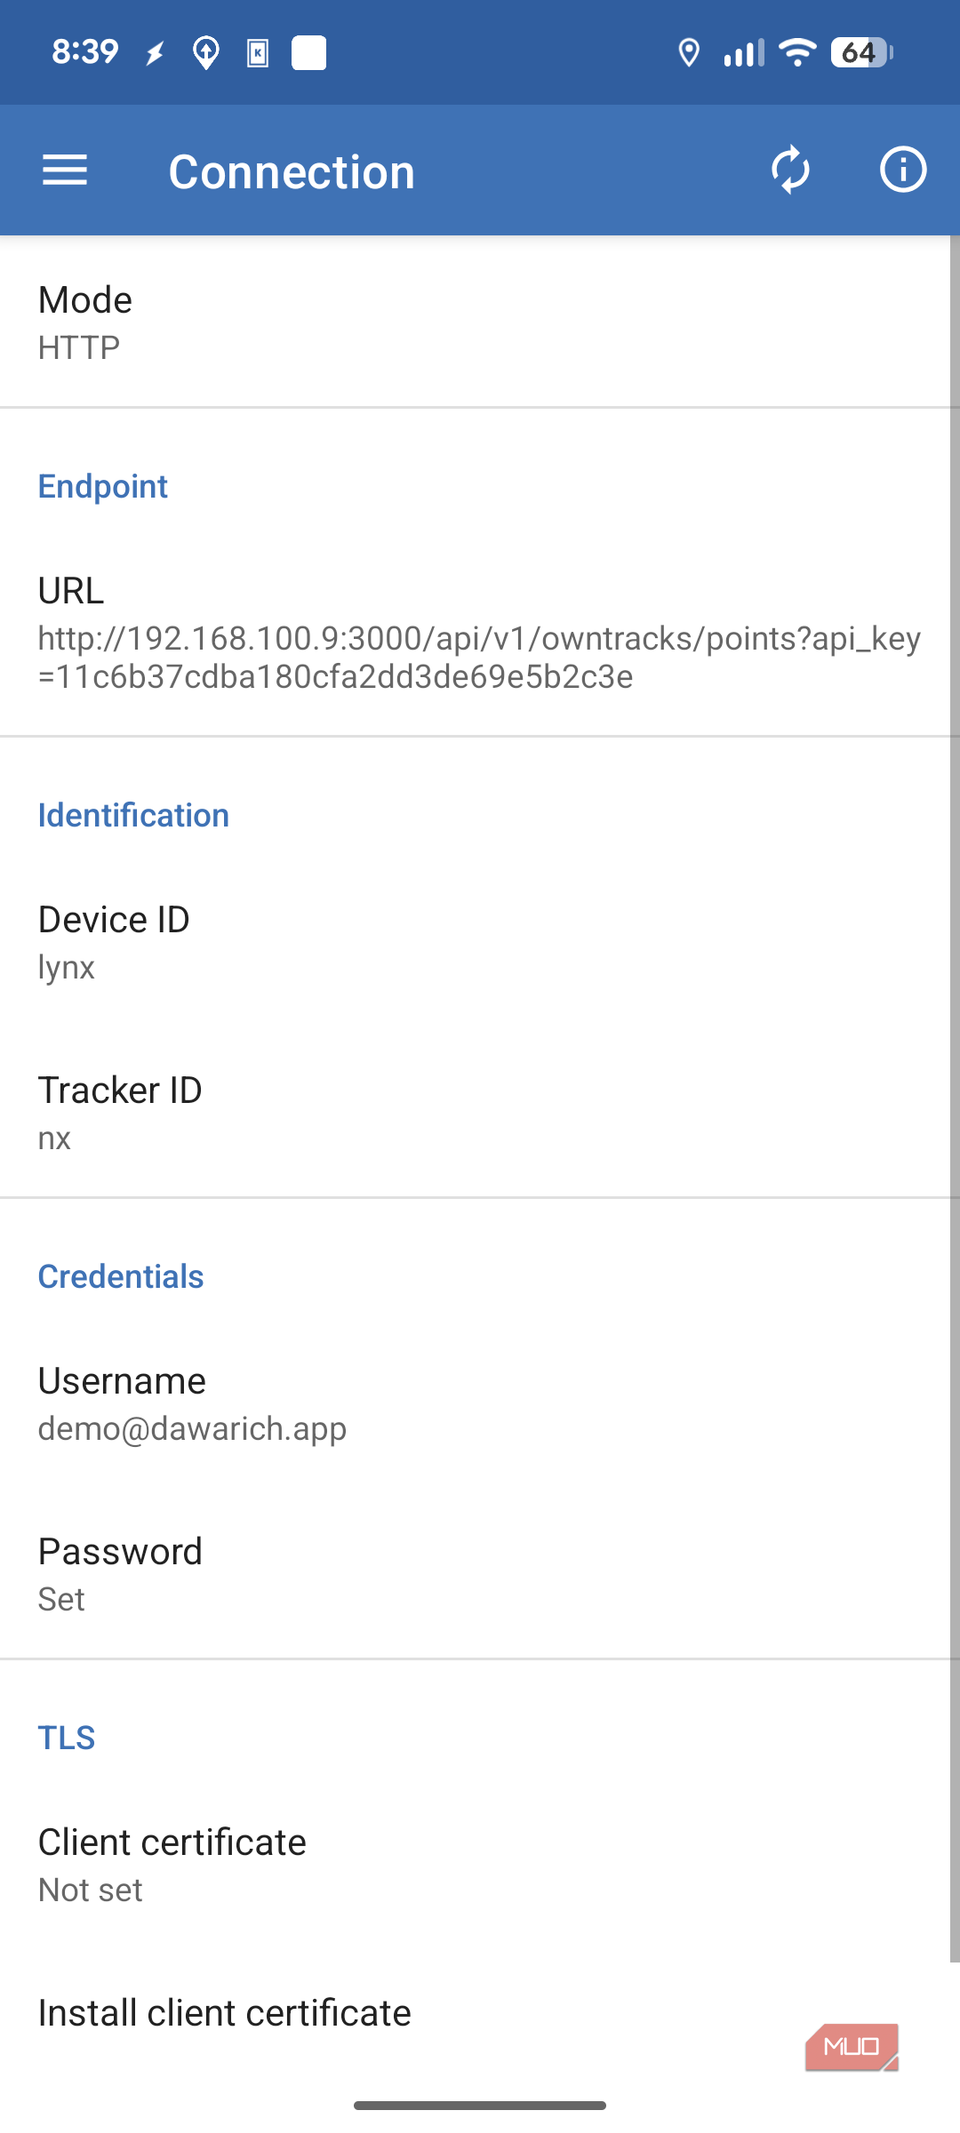
Task: Tap the cellular signal bars icon
Action: click(x=743, y=53)
